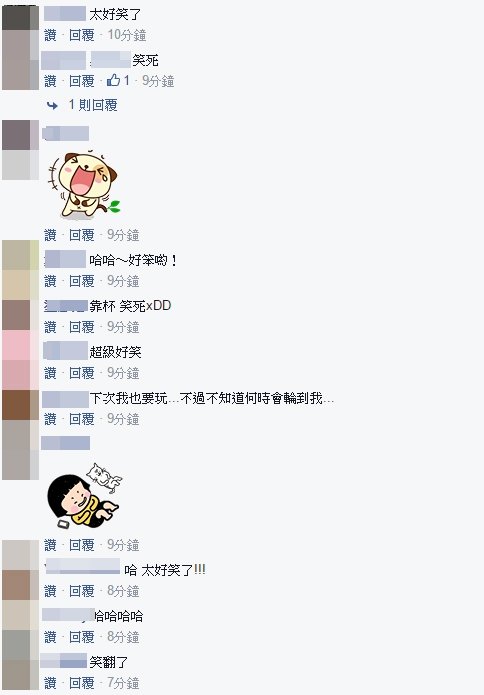Reply to the 下次我也要玩 comment
Viewport: 484px width, 695px height.
tap(82, 419)
